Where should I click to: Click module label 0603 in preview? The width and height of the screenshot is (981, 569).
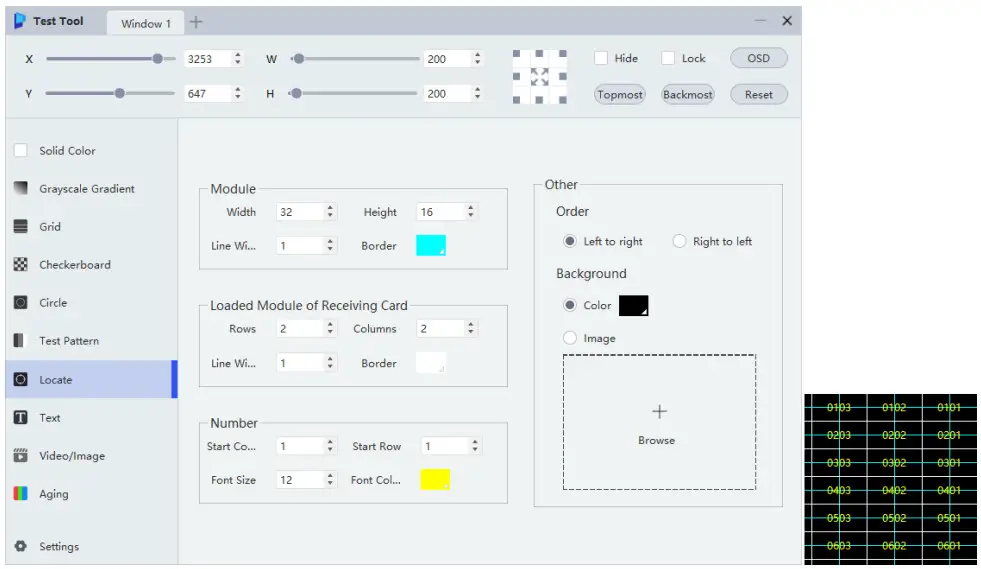coord(838,545)
